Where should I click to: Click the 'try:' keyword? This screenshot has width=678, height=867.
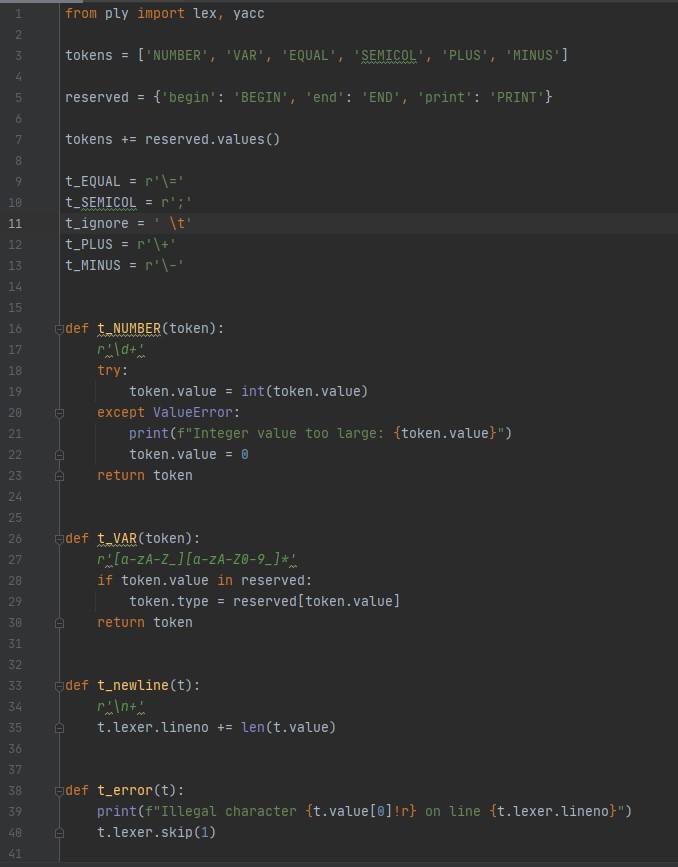[x=112, y=370]
